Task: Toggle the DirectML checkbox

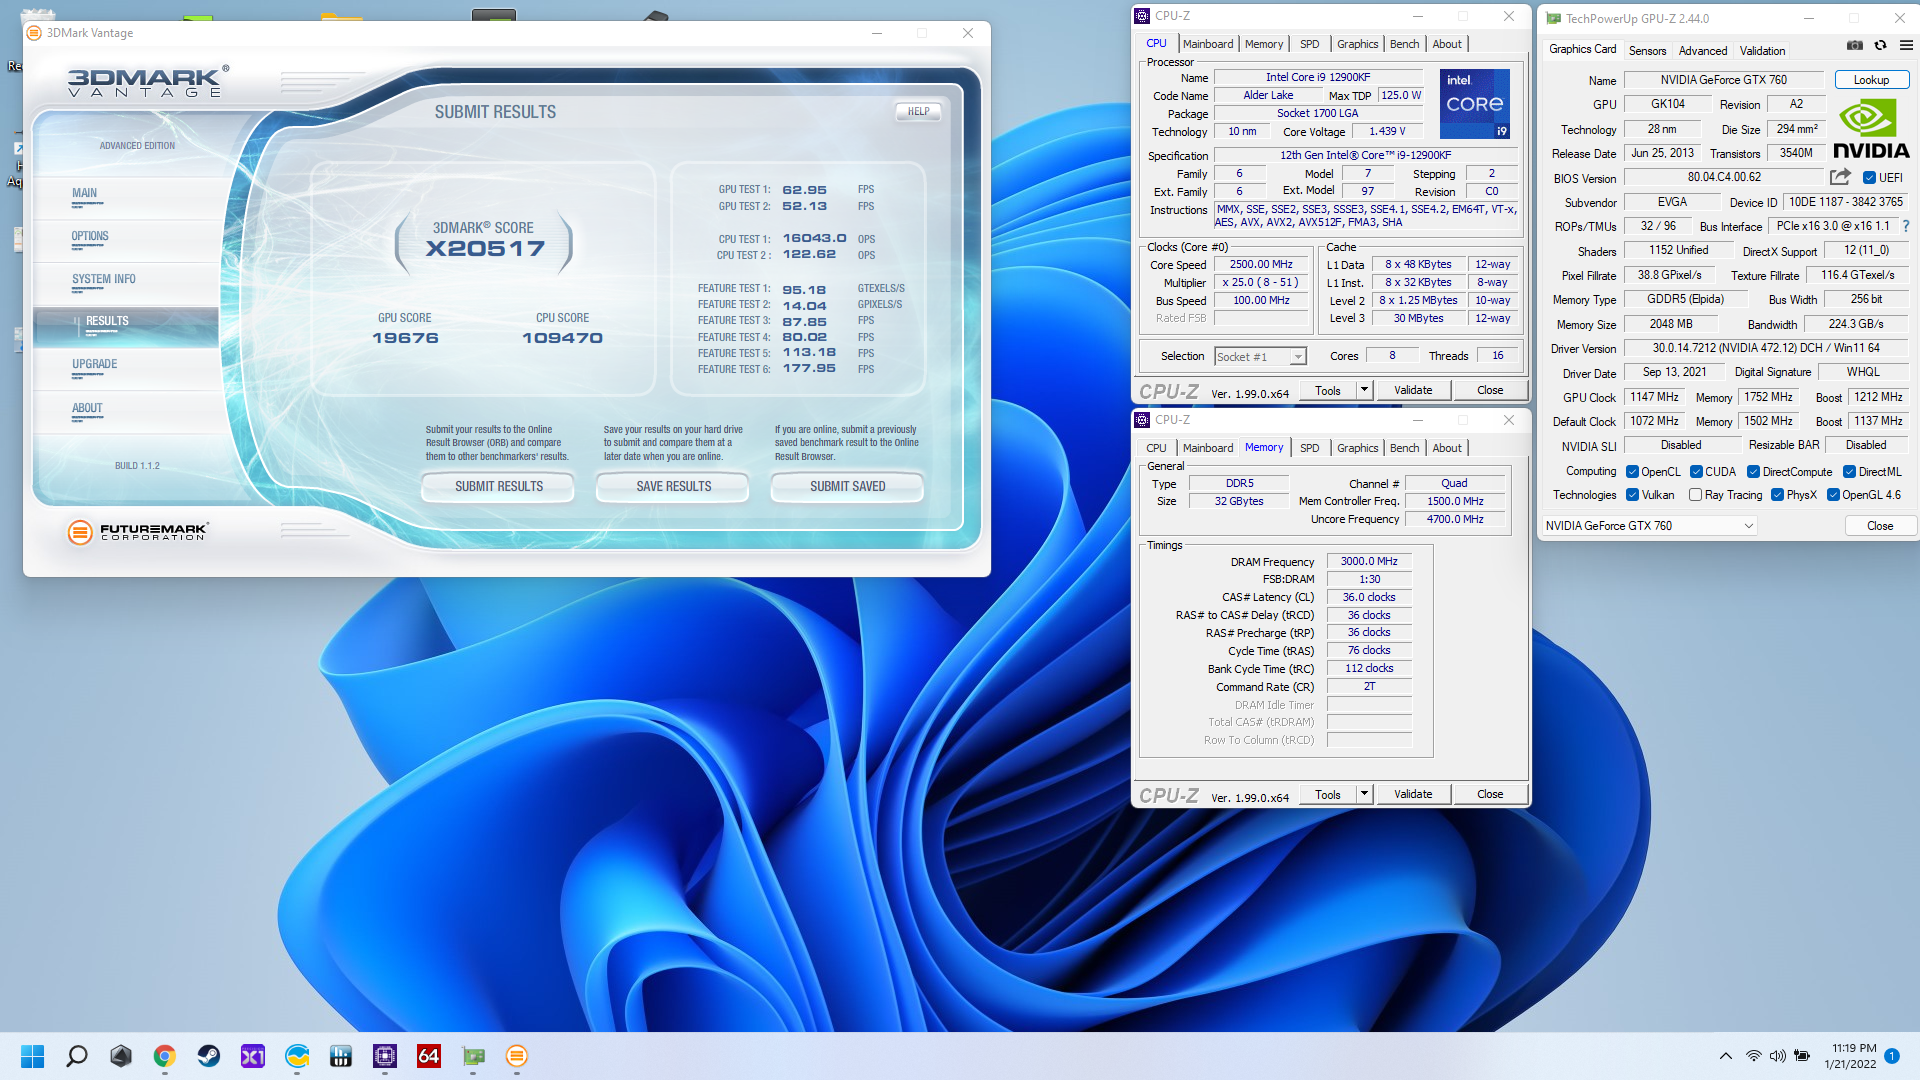Action: click(x=1849, y=472)
